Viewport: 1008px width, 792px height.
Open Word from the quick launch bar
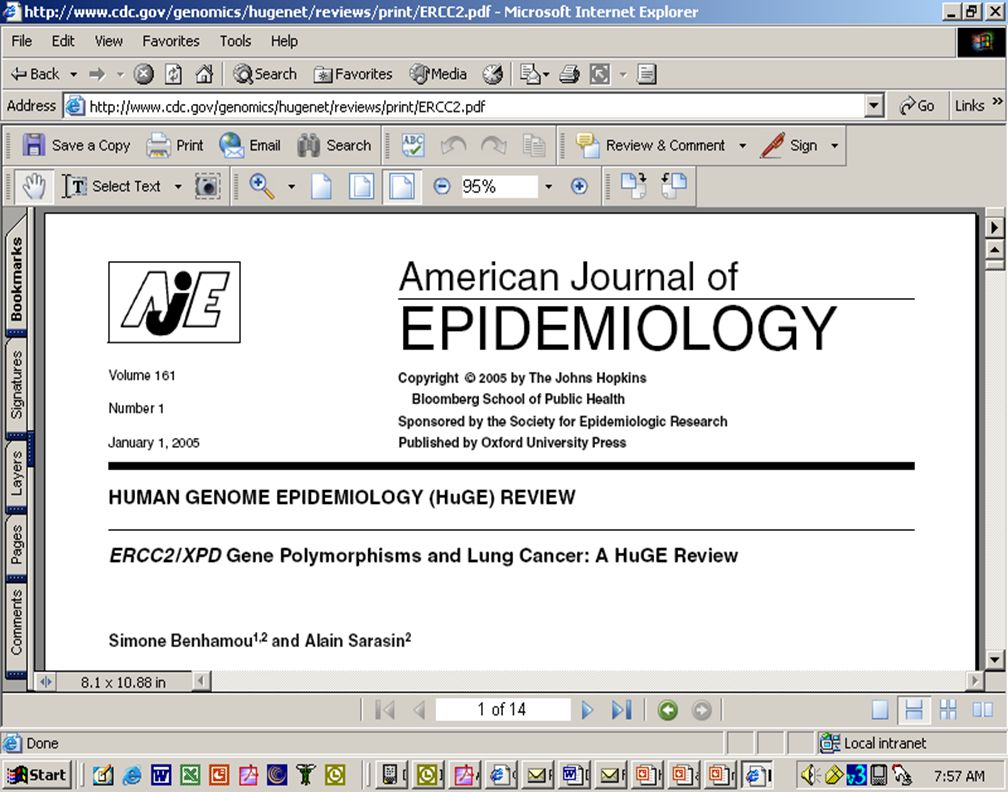coord(161,775)
